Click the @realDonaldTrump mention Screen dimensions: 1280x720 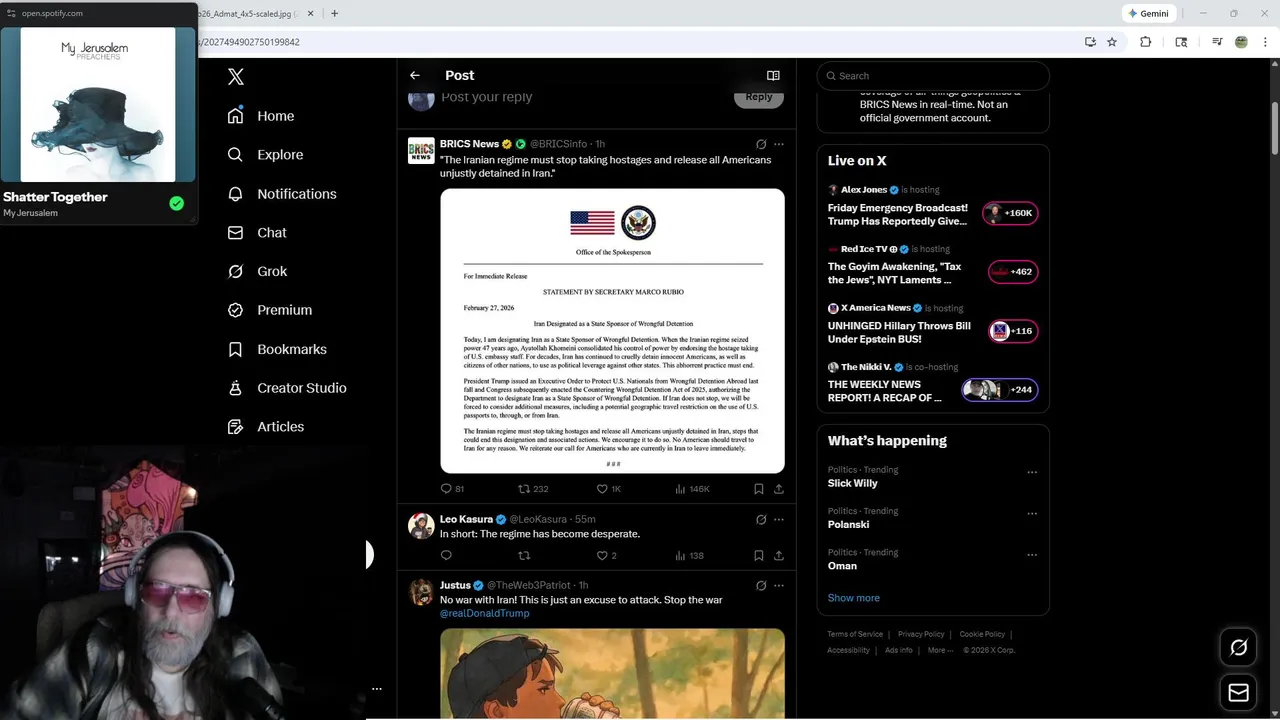point(485,613)
